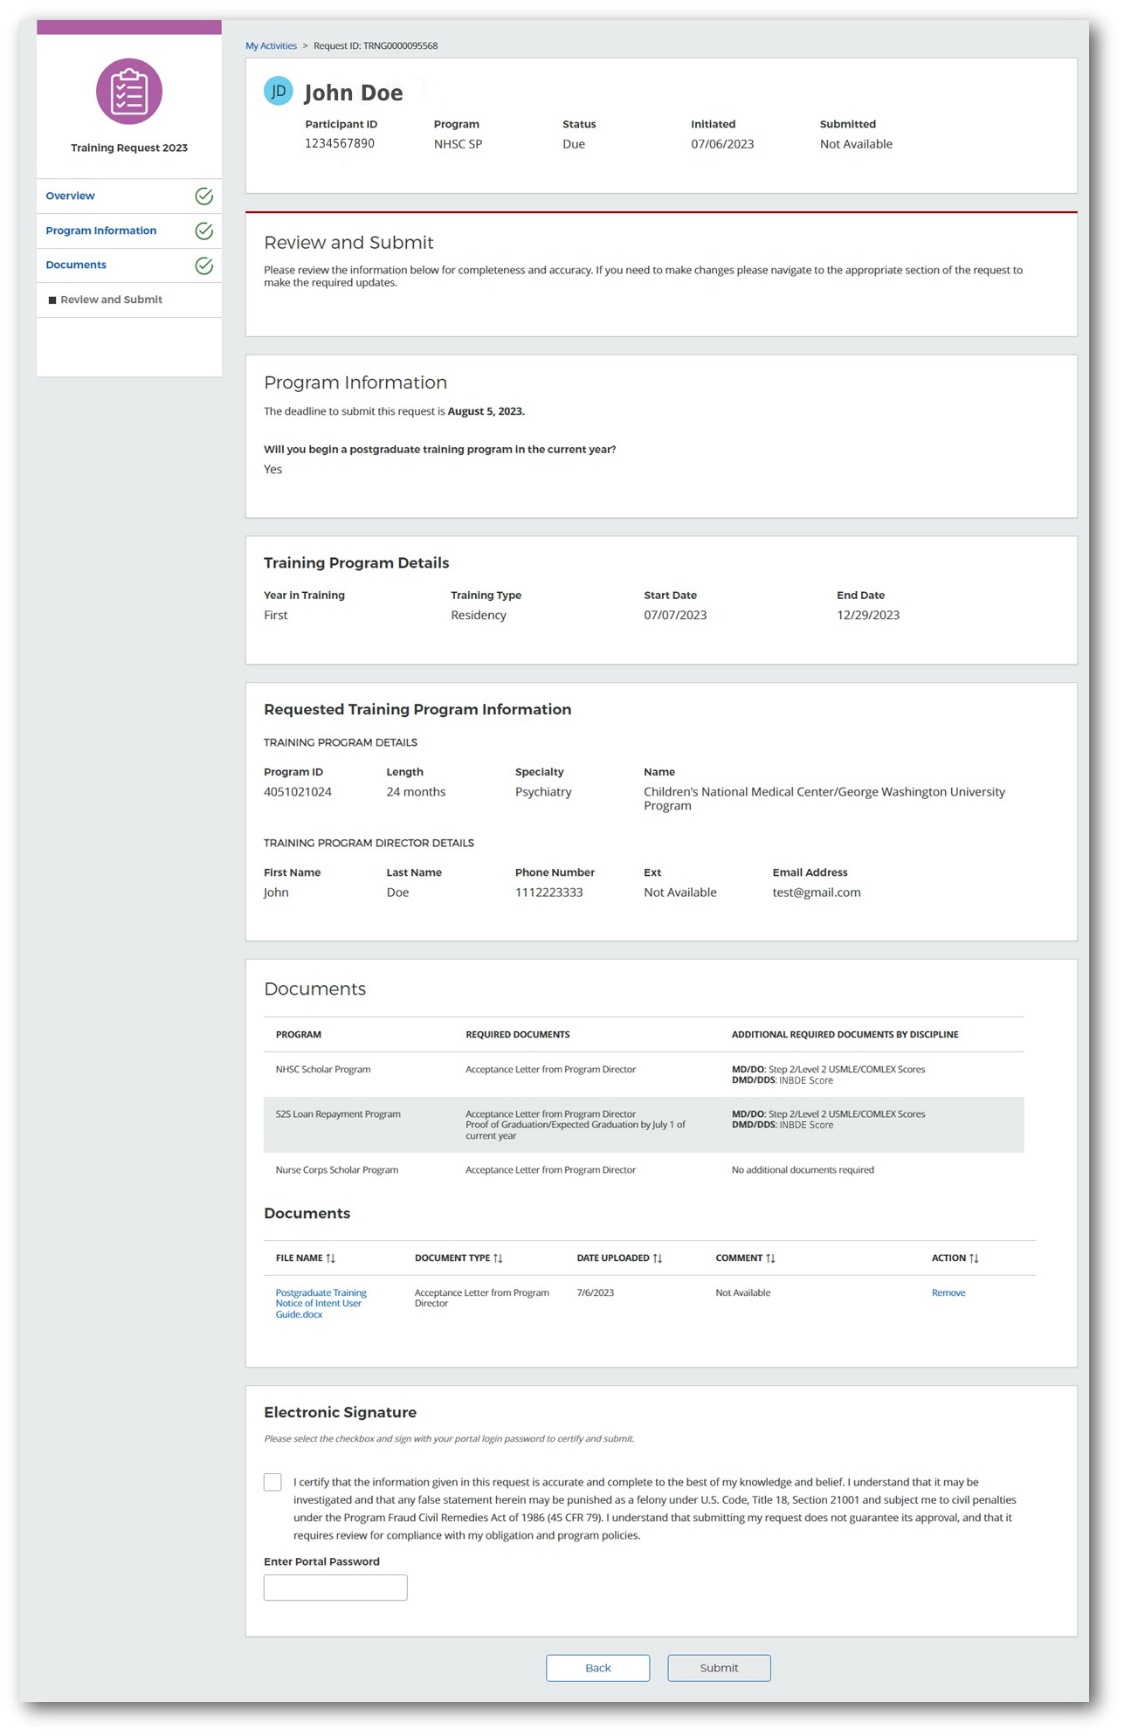Viewport: 1124px width, 1736px height.
Task: Click the Program Information checkmark icon
Action: point(204,231)
